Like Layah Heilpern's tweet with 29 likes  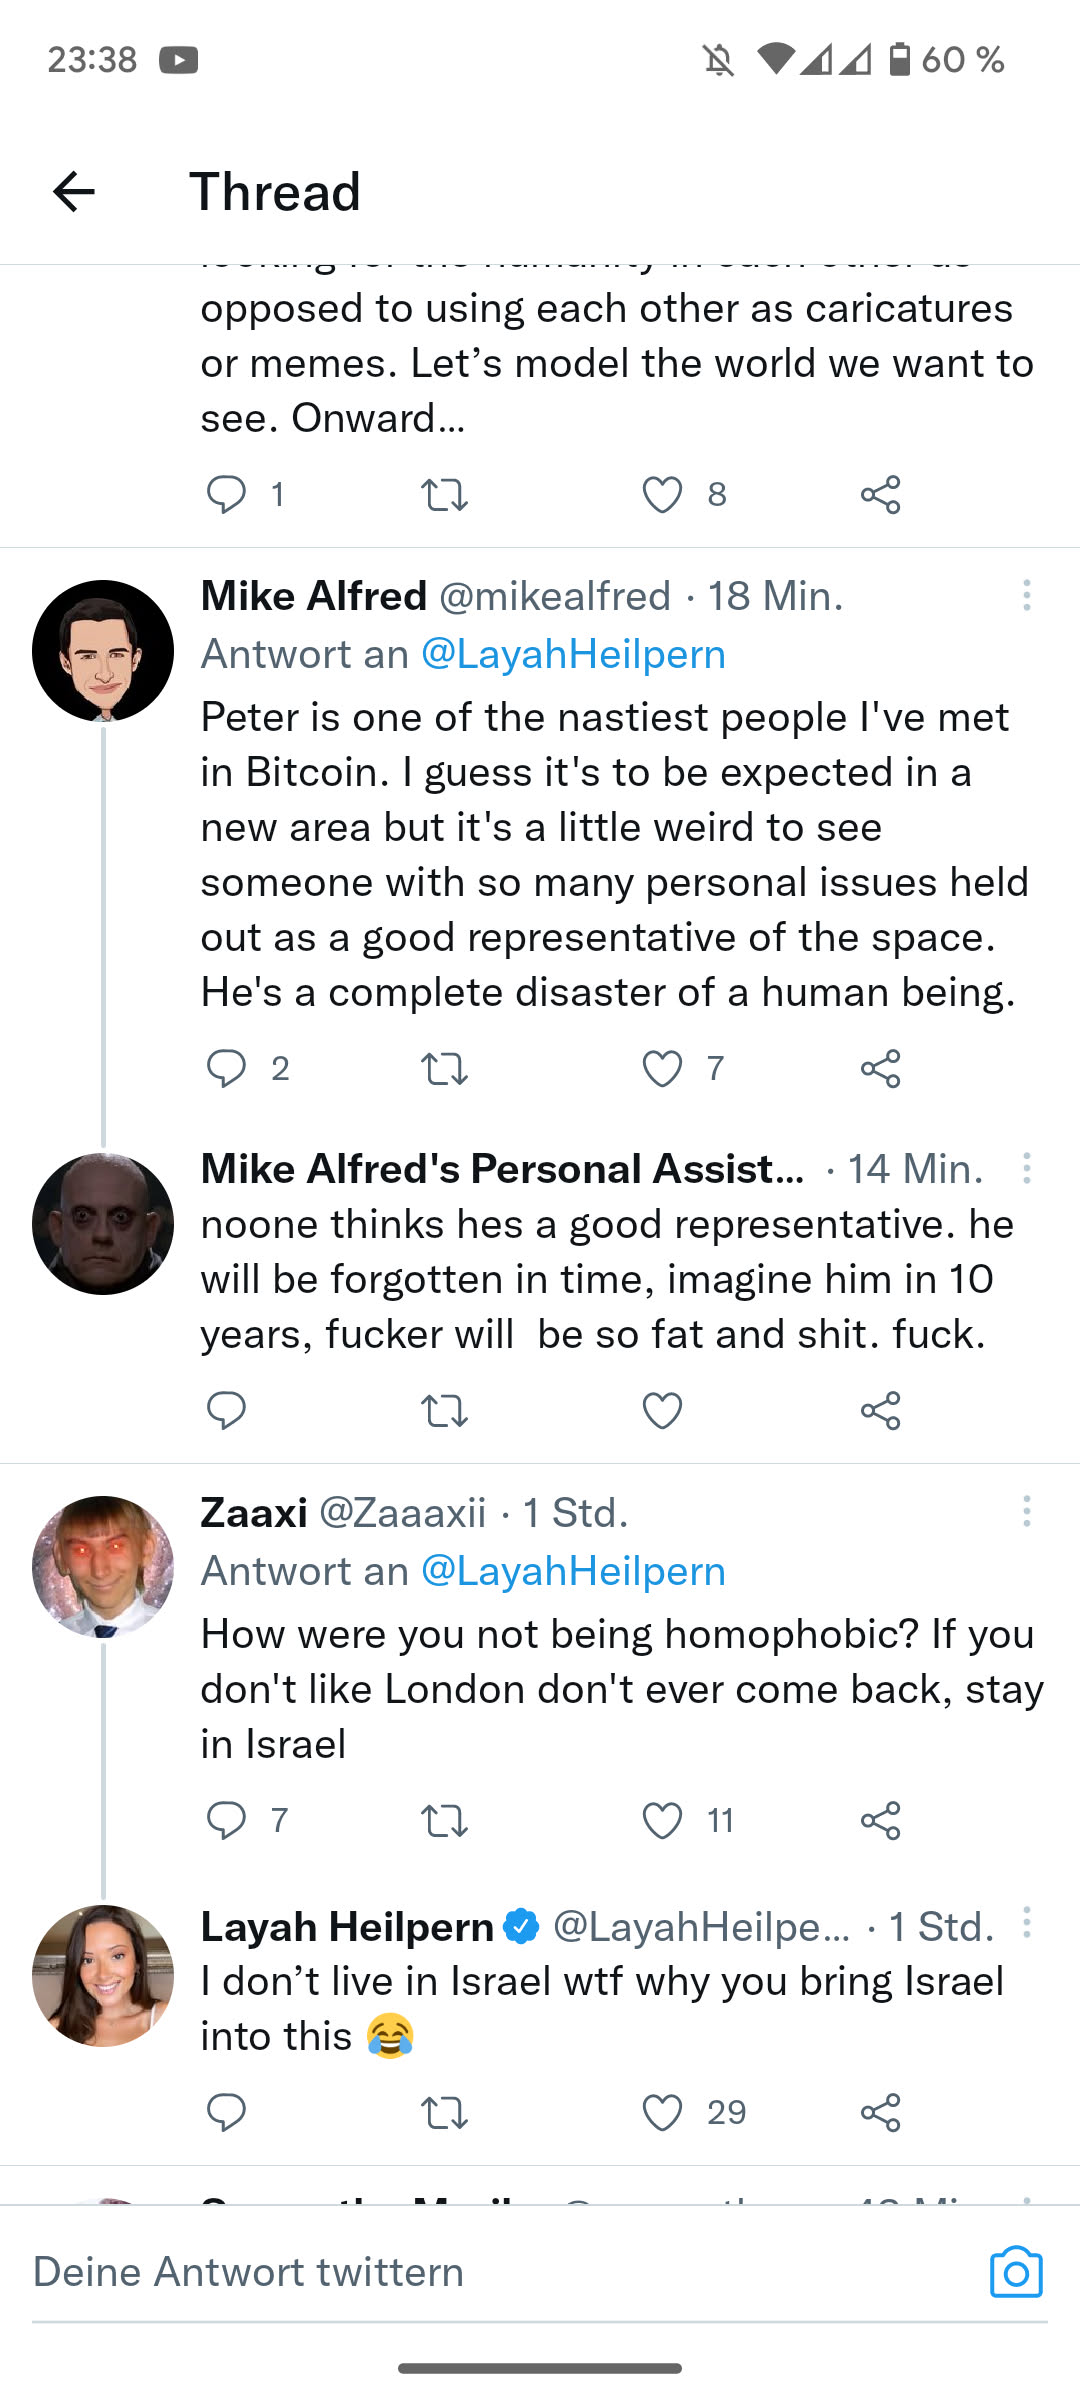pyautogui.click(x=662, y=2112)
